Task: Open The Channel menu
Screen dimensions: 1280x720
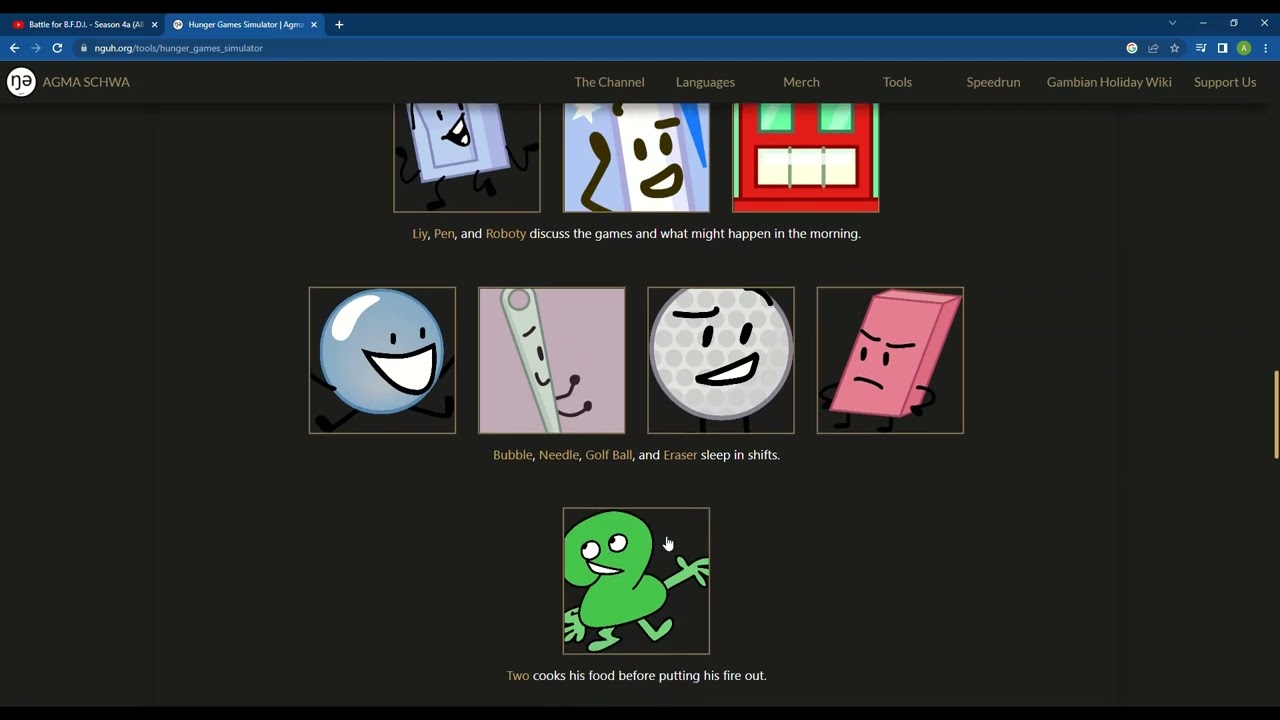Action: (x=609, y=82)
